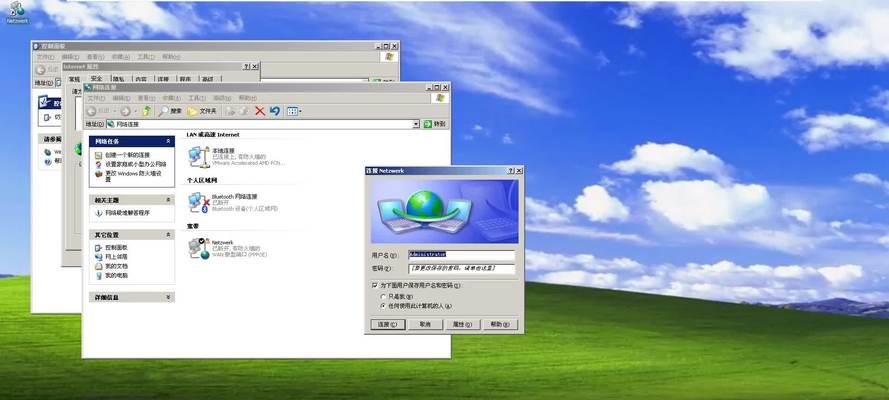Open File menu in Control Panel window
Screen dimensions: 889x400
coord(45,57)
